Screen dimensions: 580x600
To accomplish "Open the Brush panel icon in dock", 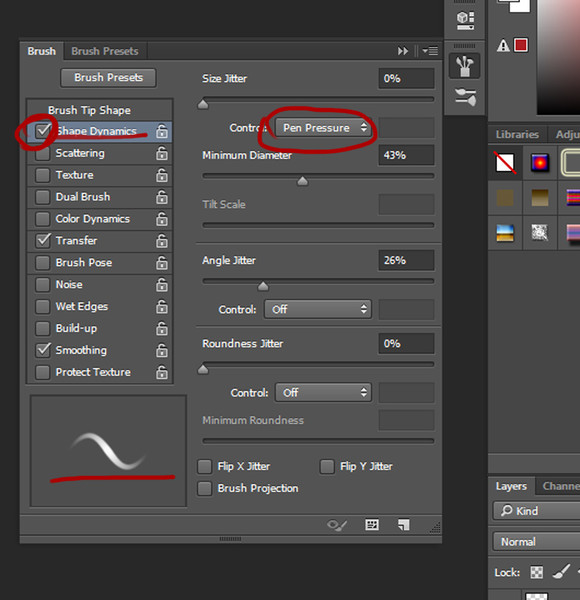I will [x=464, y=66].
